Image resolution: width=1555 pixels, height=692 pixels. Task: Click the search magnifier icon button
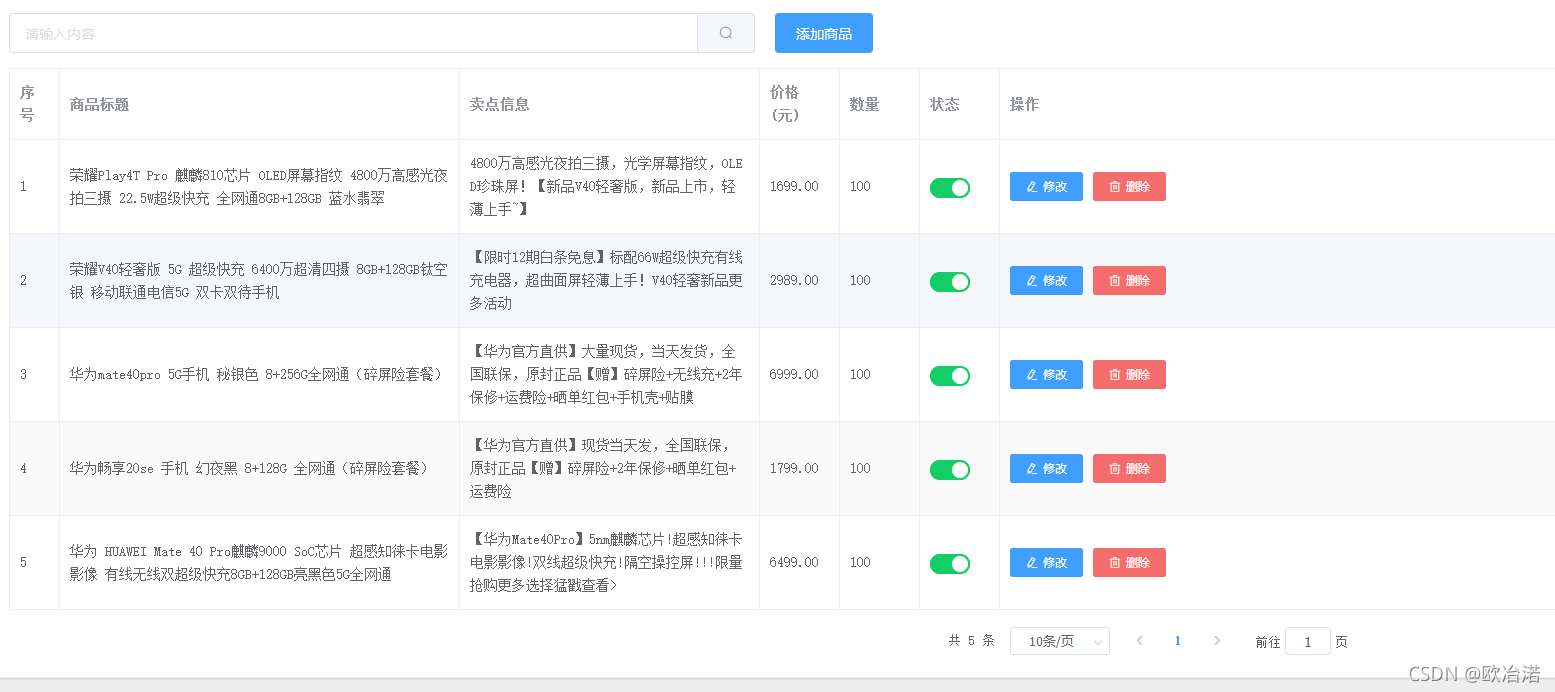(726, 33)
